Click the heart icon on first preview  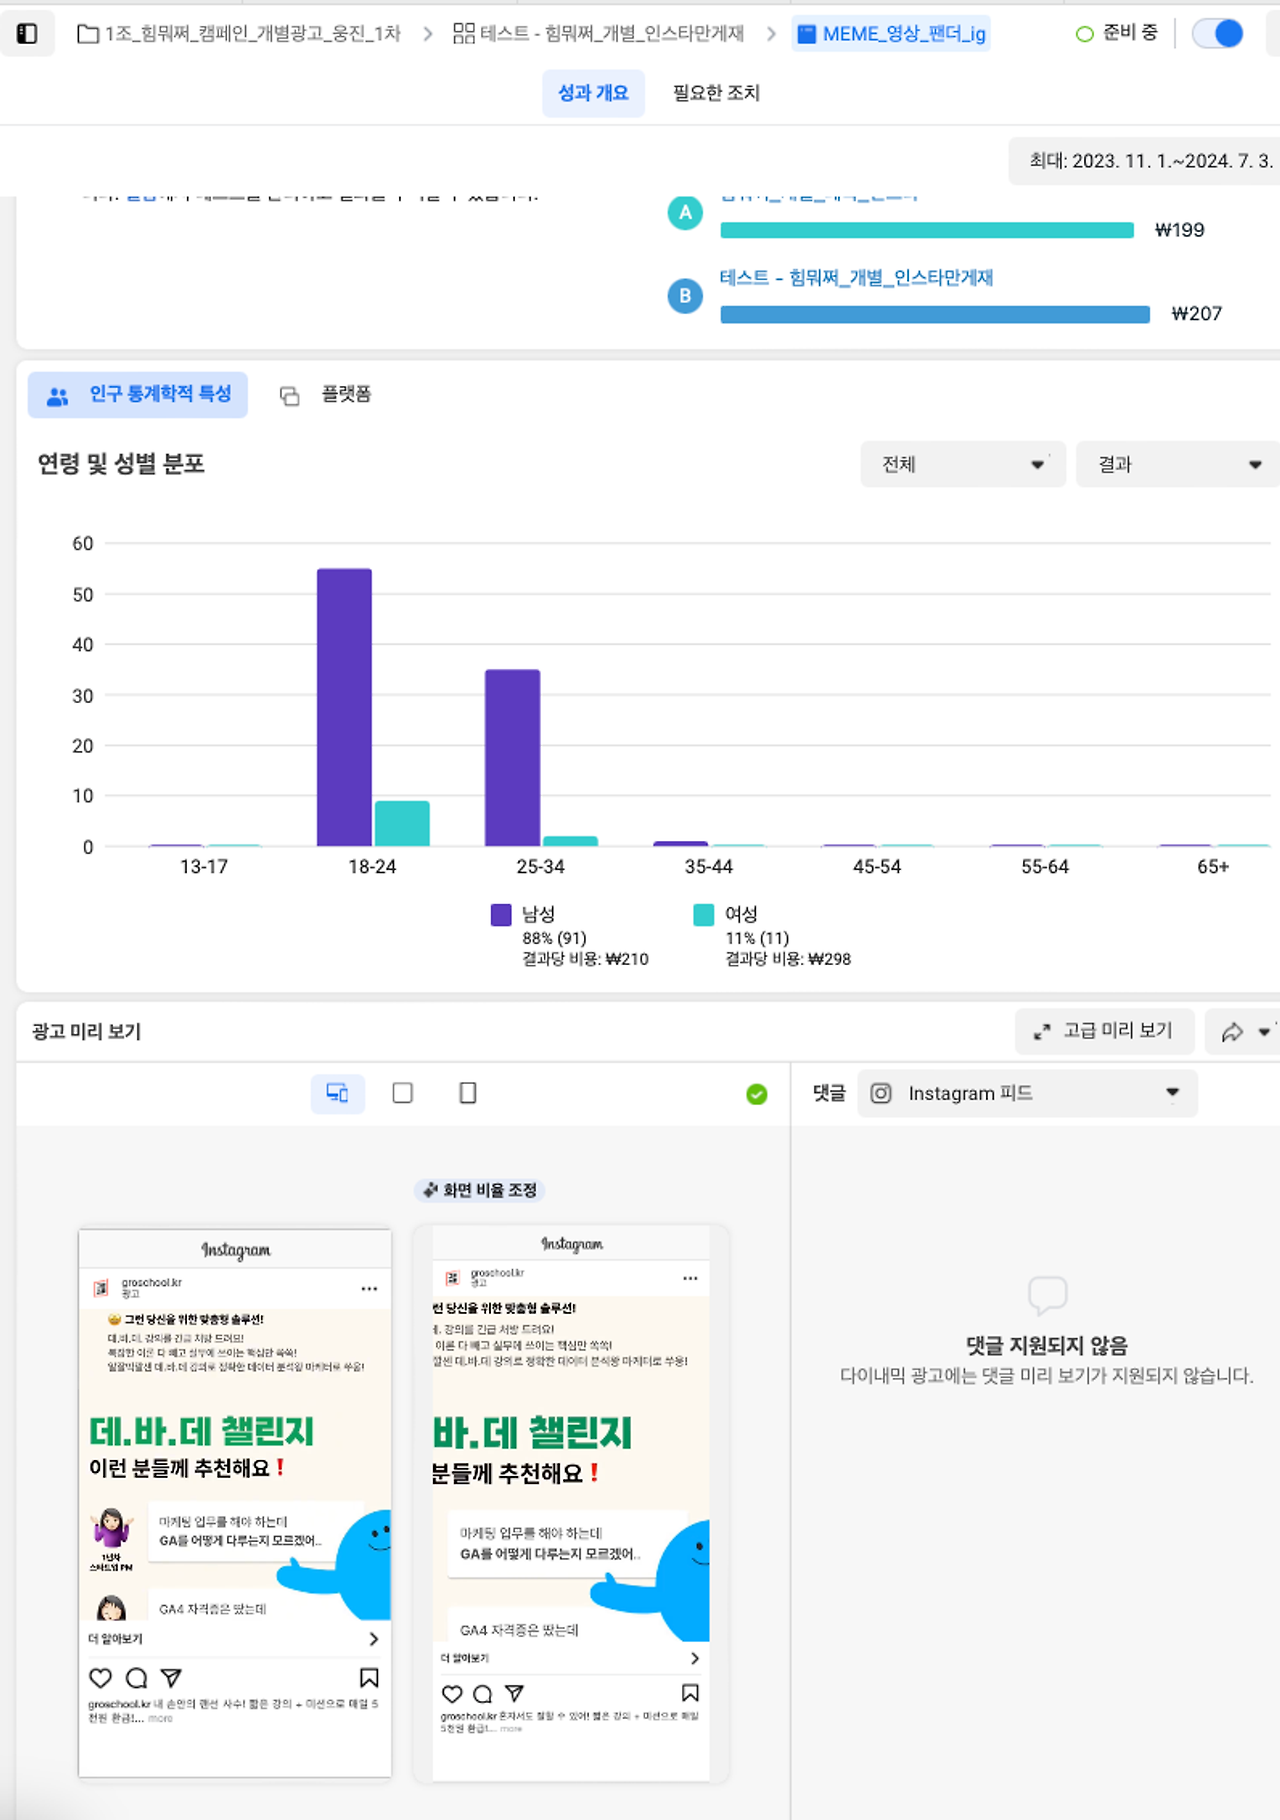point(100,1677)
